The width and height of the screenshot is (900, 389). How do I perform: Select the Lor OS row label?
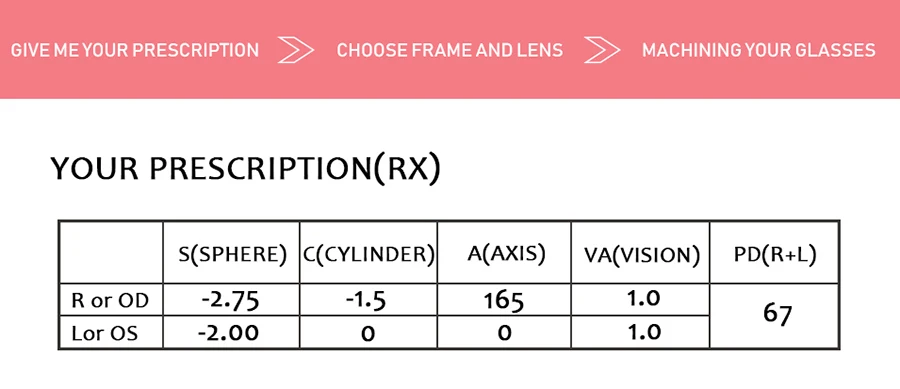tap(105, 333)
